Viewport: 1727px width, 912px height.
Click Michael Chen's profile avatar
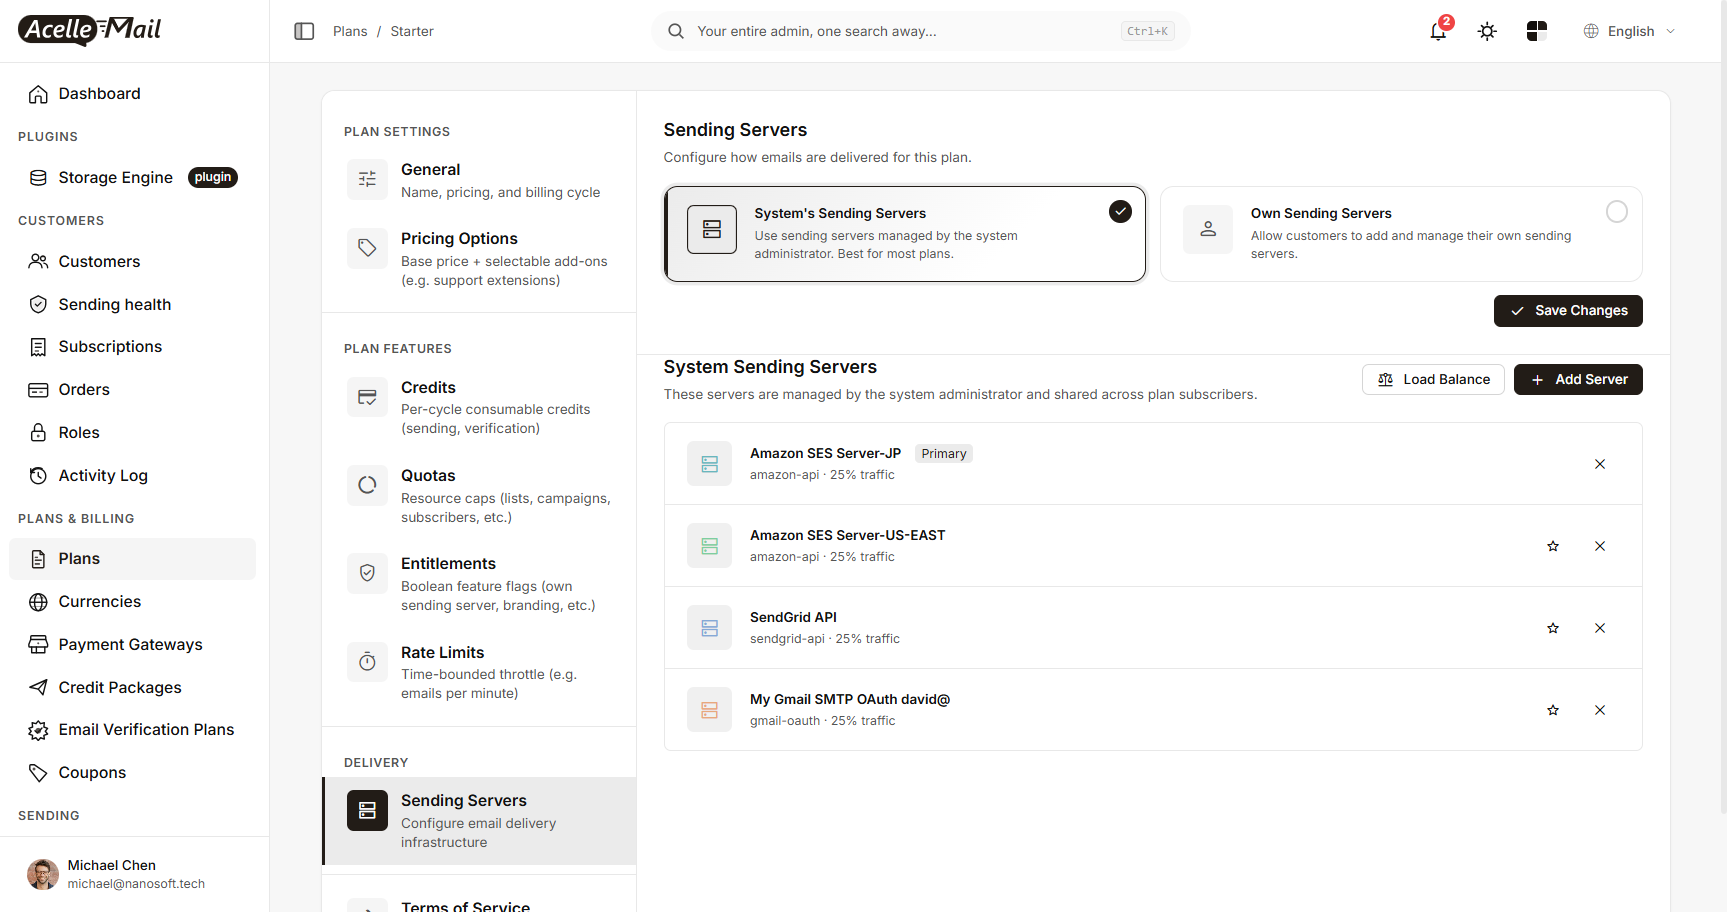coord(42,874)
